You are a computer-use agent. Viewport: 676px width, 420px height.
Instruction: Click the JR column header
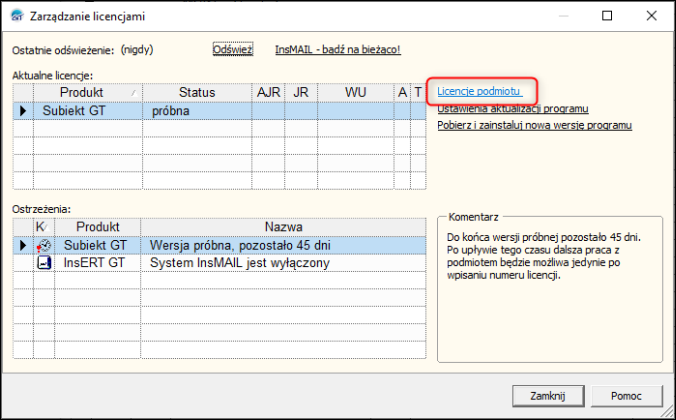click(301, 92)
